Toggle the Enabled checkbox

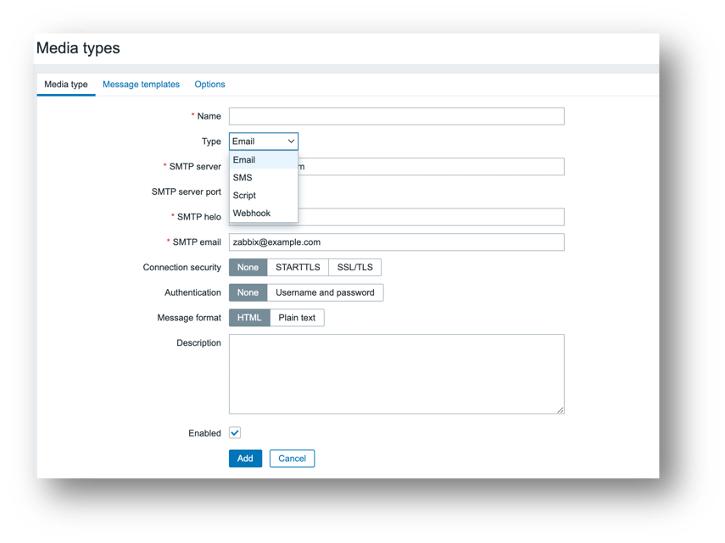pos(235,433)
